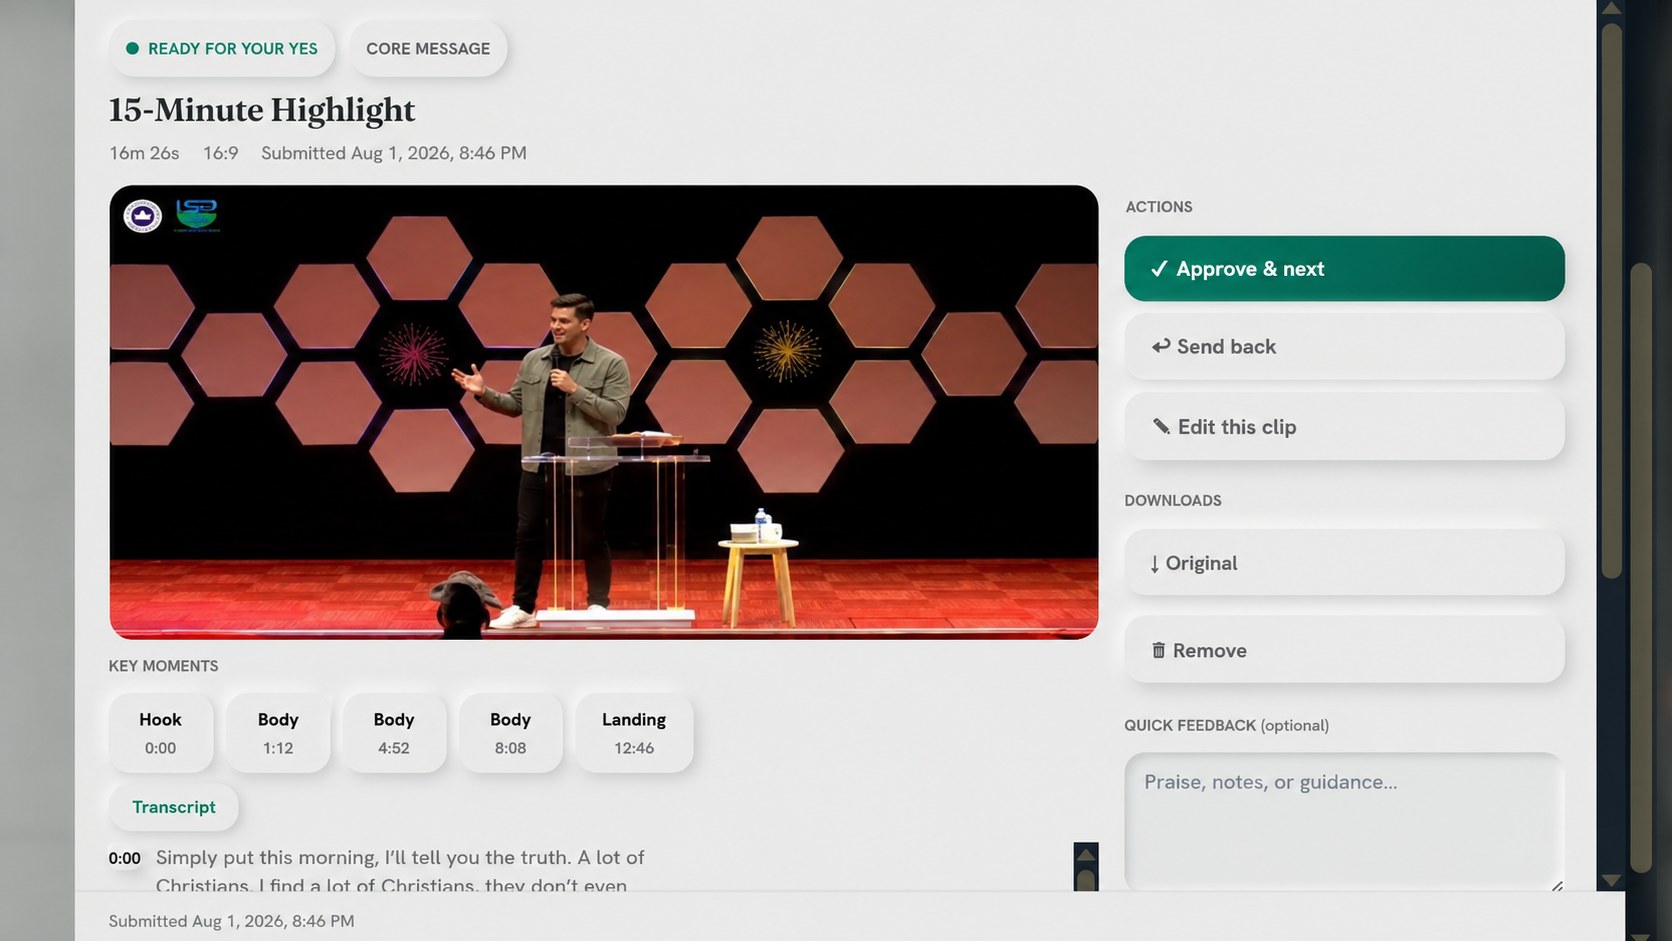The width and height of the screenshot is (1672, 941).
Task: Click the return arrow icon on Send back
Action: tap(1160, 346)
